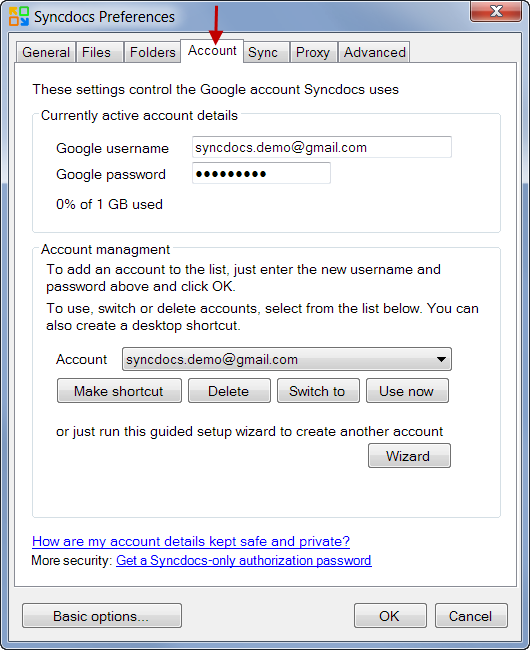Open the Proxy tab
Image resolution: width=530 pixels, height=650 pixels.
coord(313,52)
